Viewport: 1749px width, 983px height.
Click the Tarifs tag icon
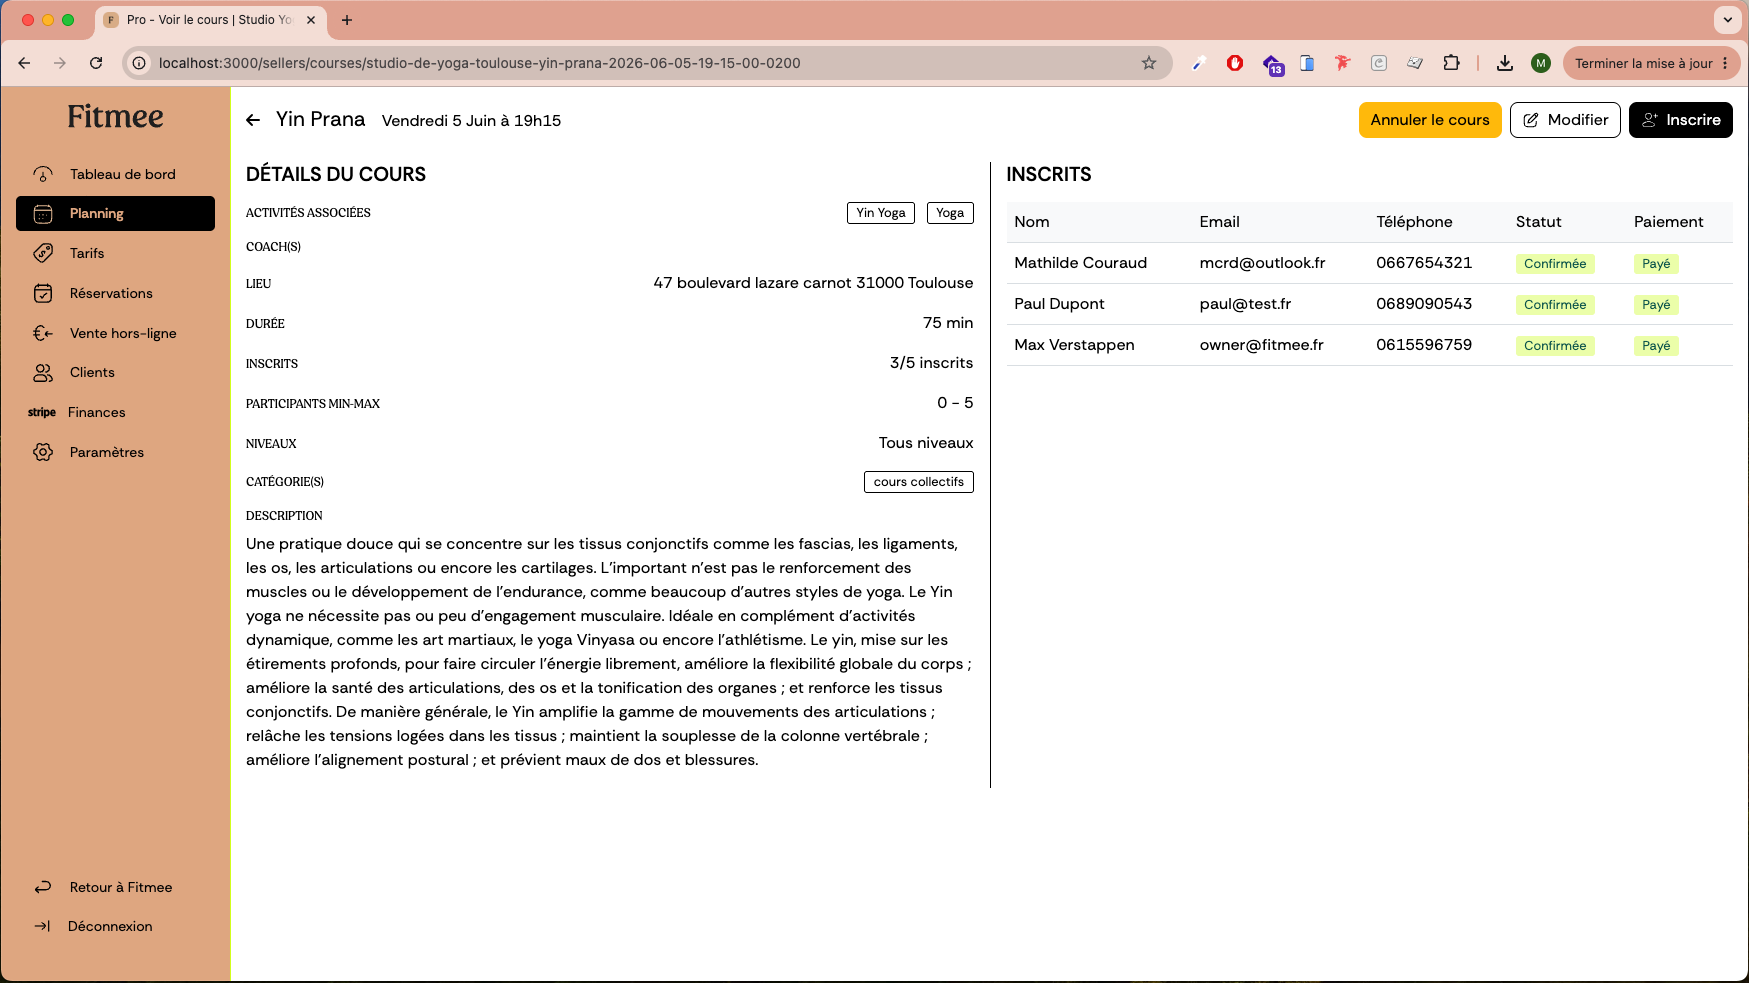[43, 253]
